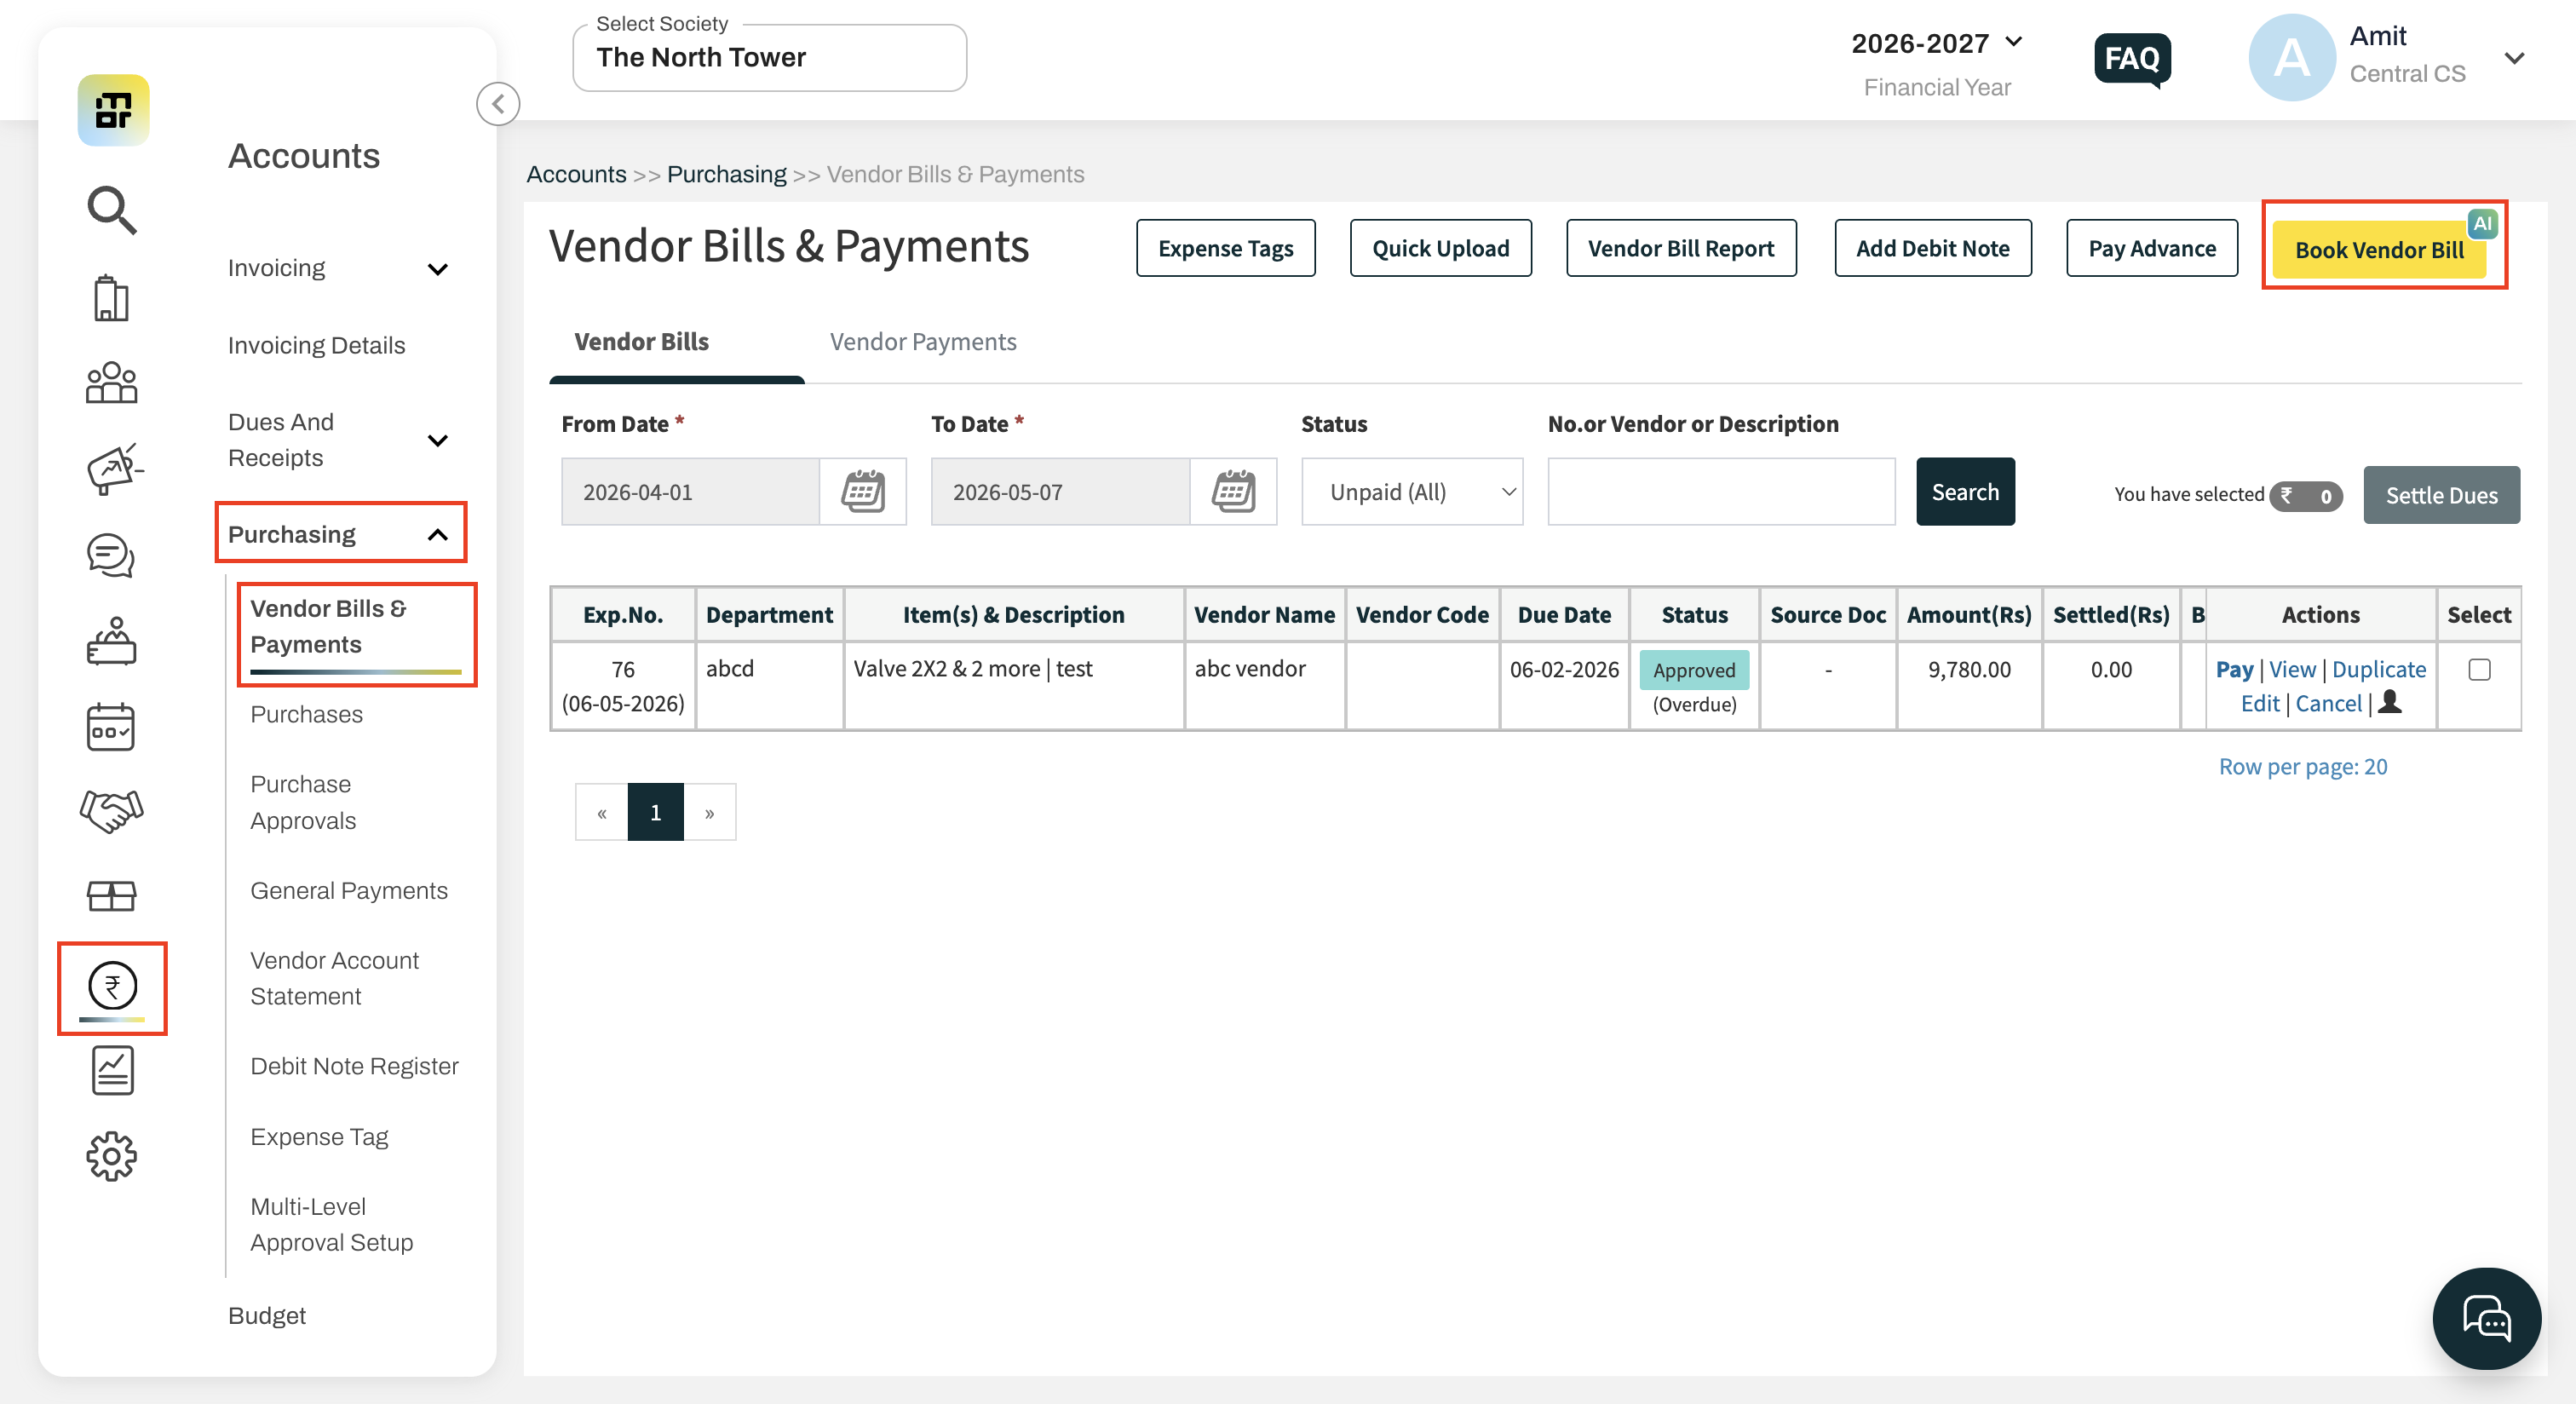Switch to the Vendor Bills tab
The height and width of the screenshot is (1404, 2576).
pyautogui.click(x=641, y=342)
